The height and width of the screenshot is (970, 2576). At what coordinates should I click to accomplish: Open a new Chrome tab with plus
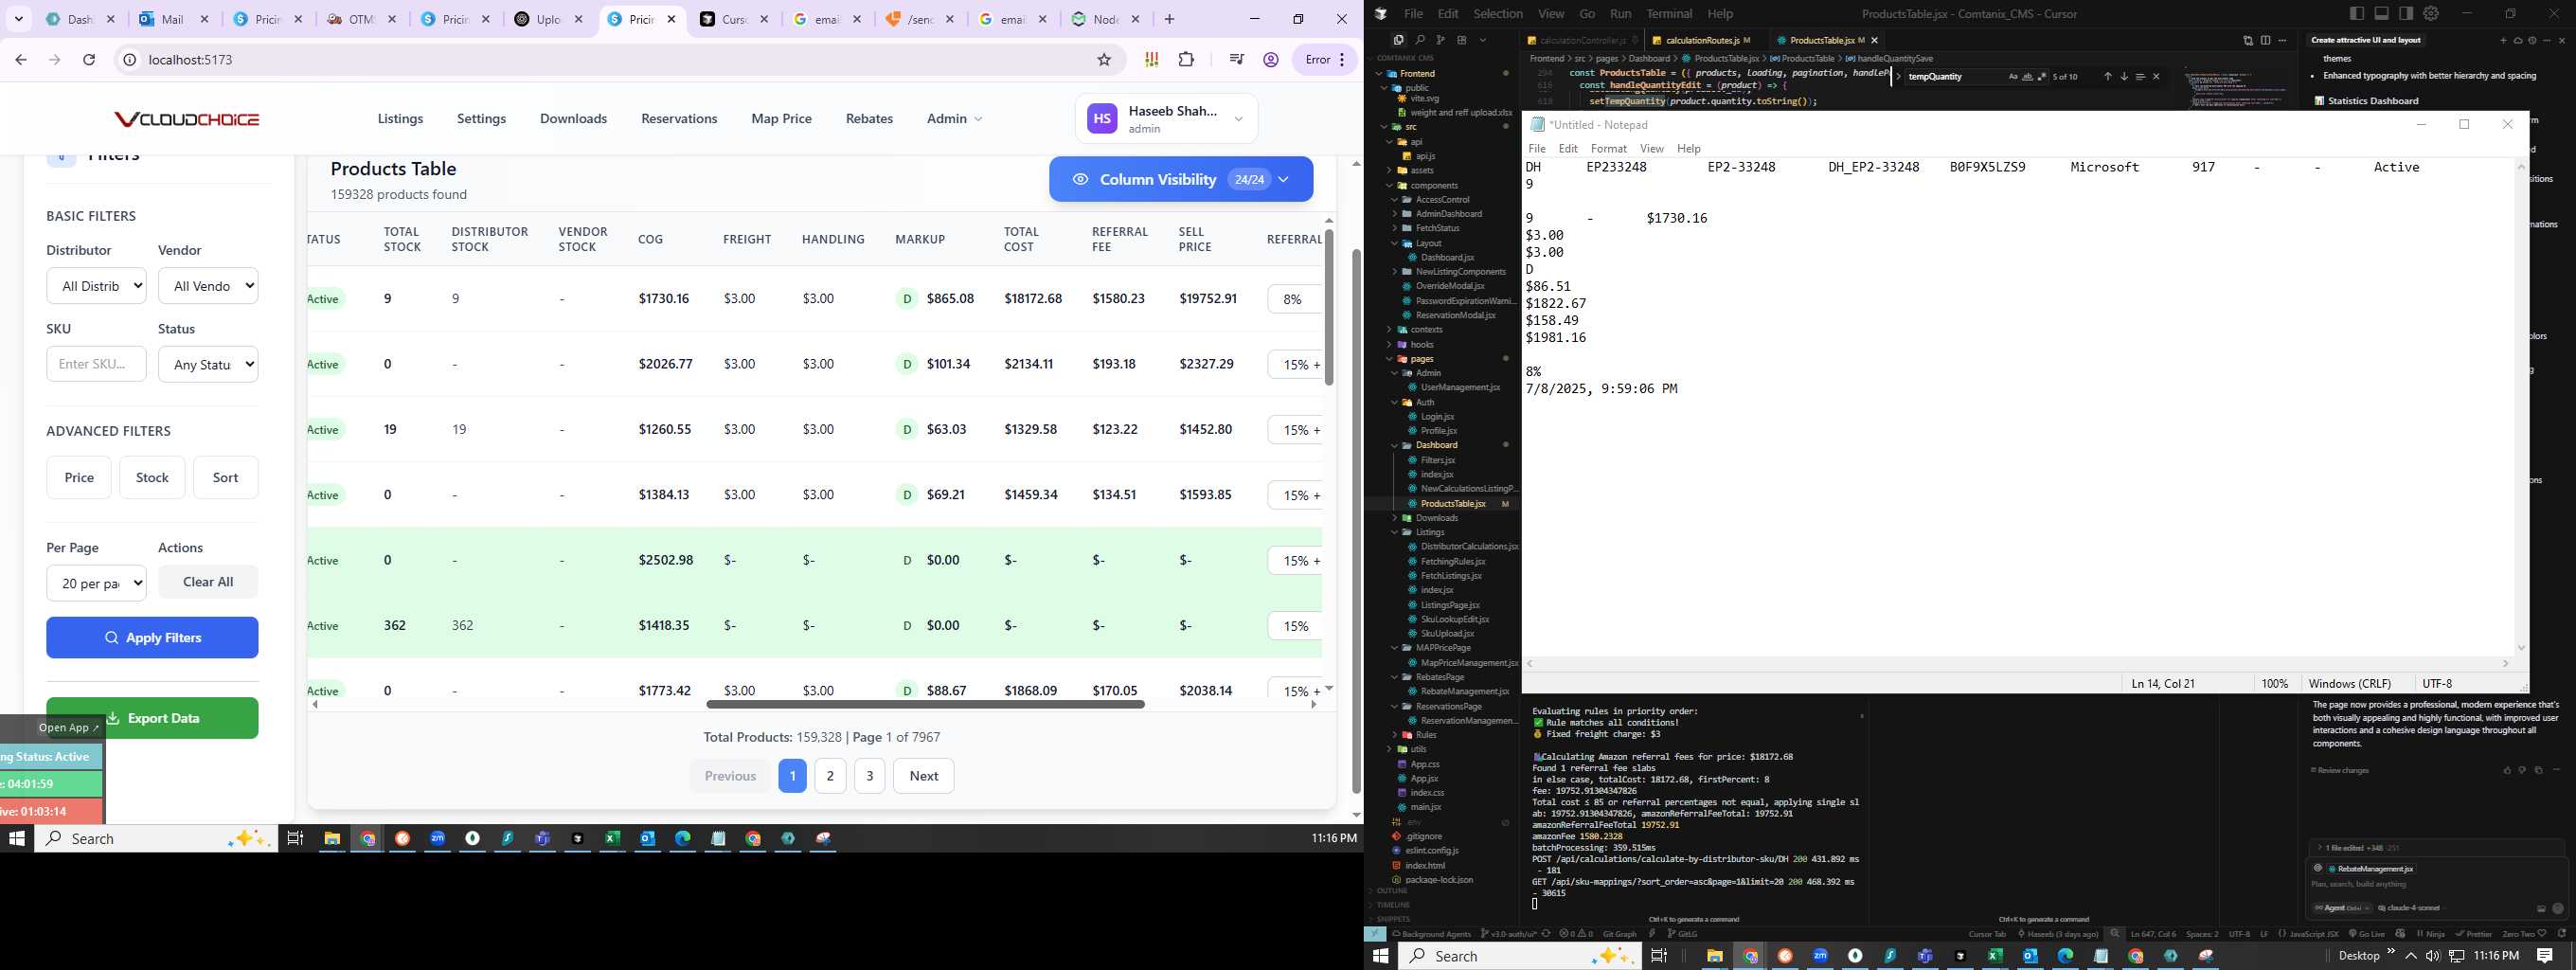pyautogui.click(x=1169, y=19)
